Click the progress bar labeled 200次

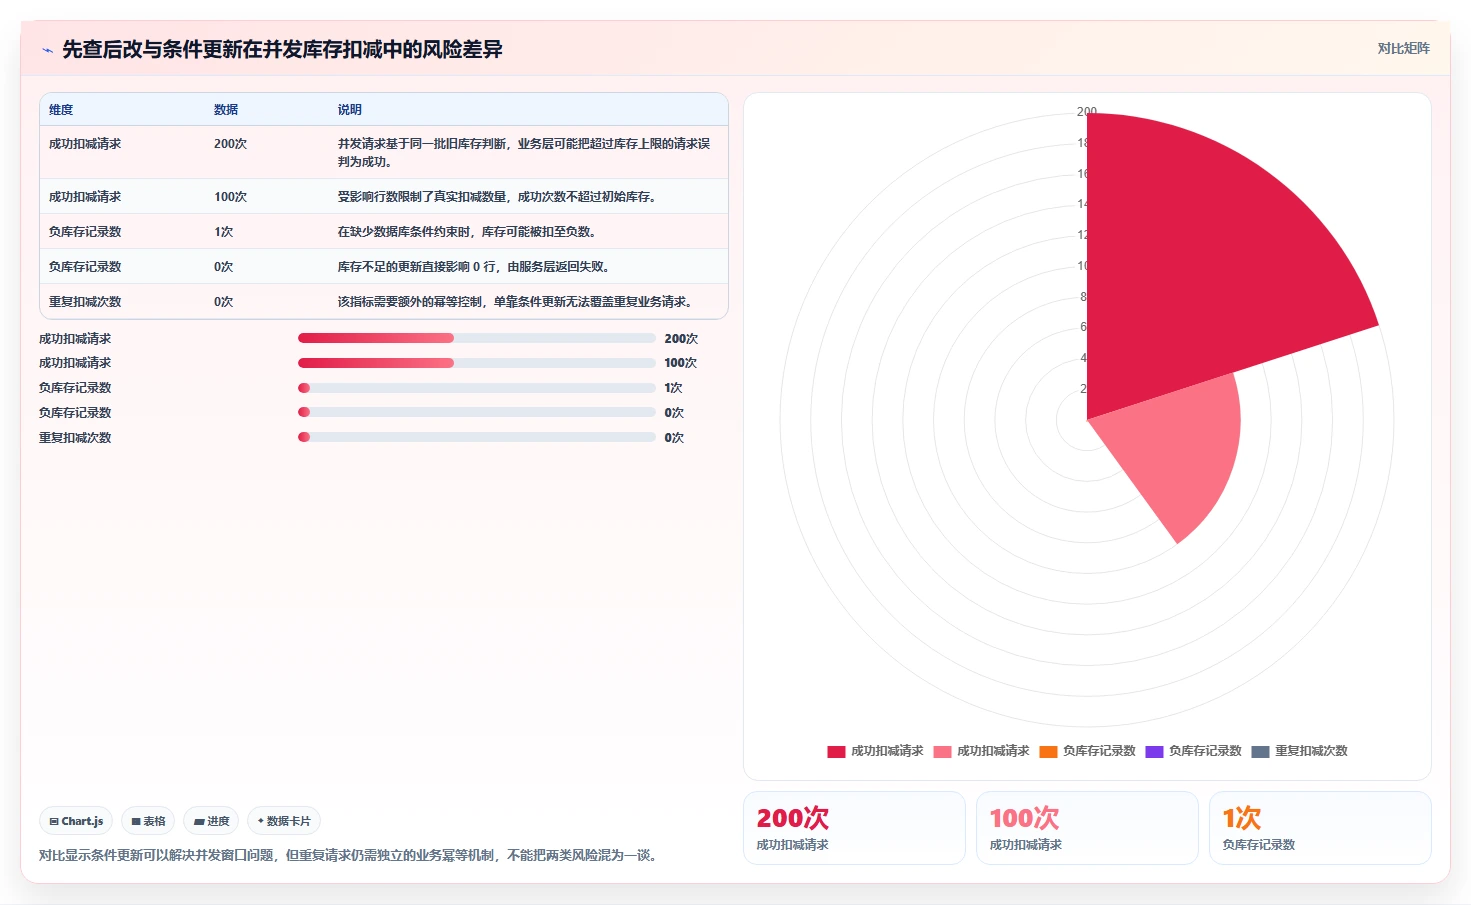click(x=477, y=338)
